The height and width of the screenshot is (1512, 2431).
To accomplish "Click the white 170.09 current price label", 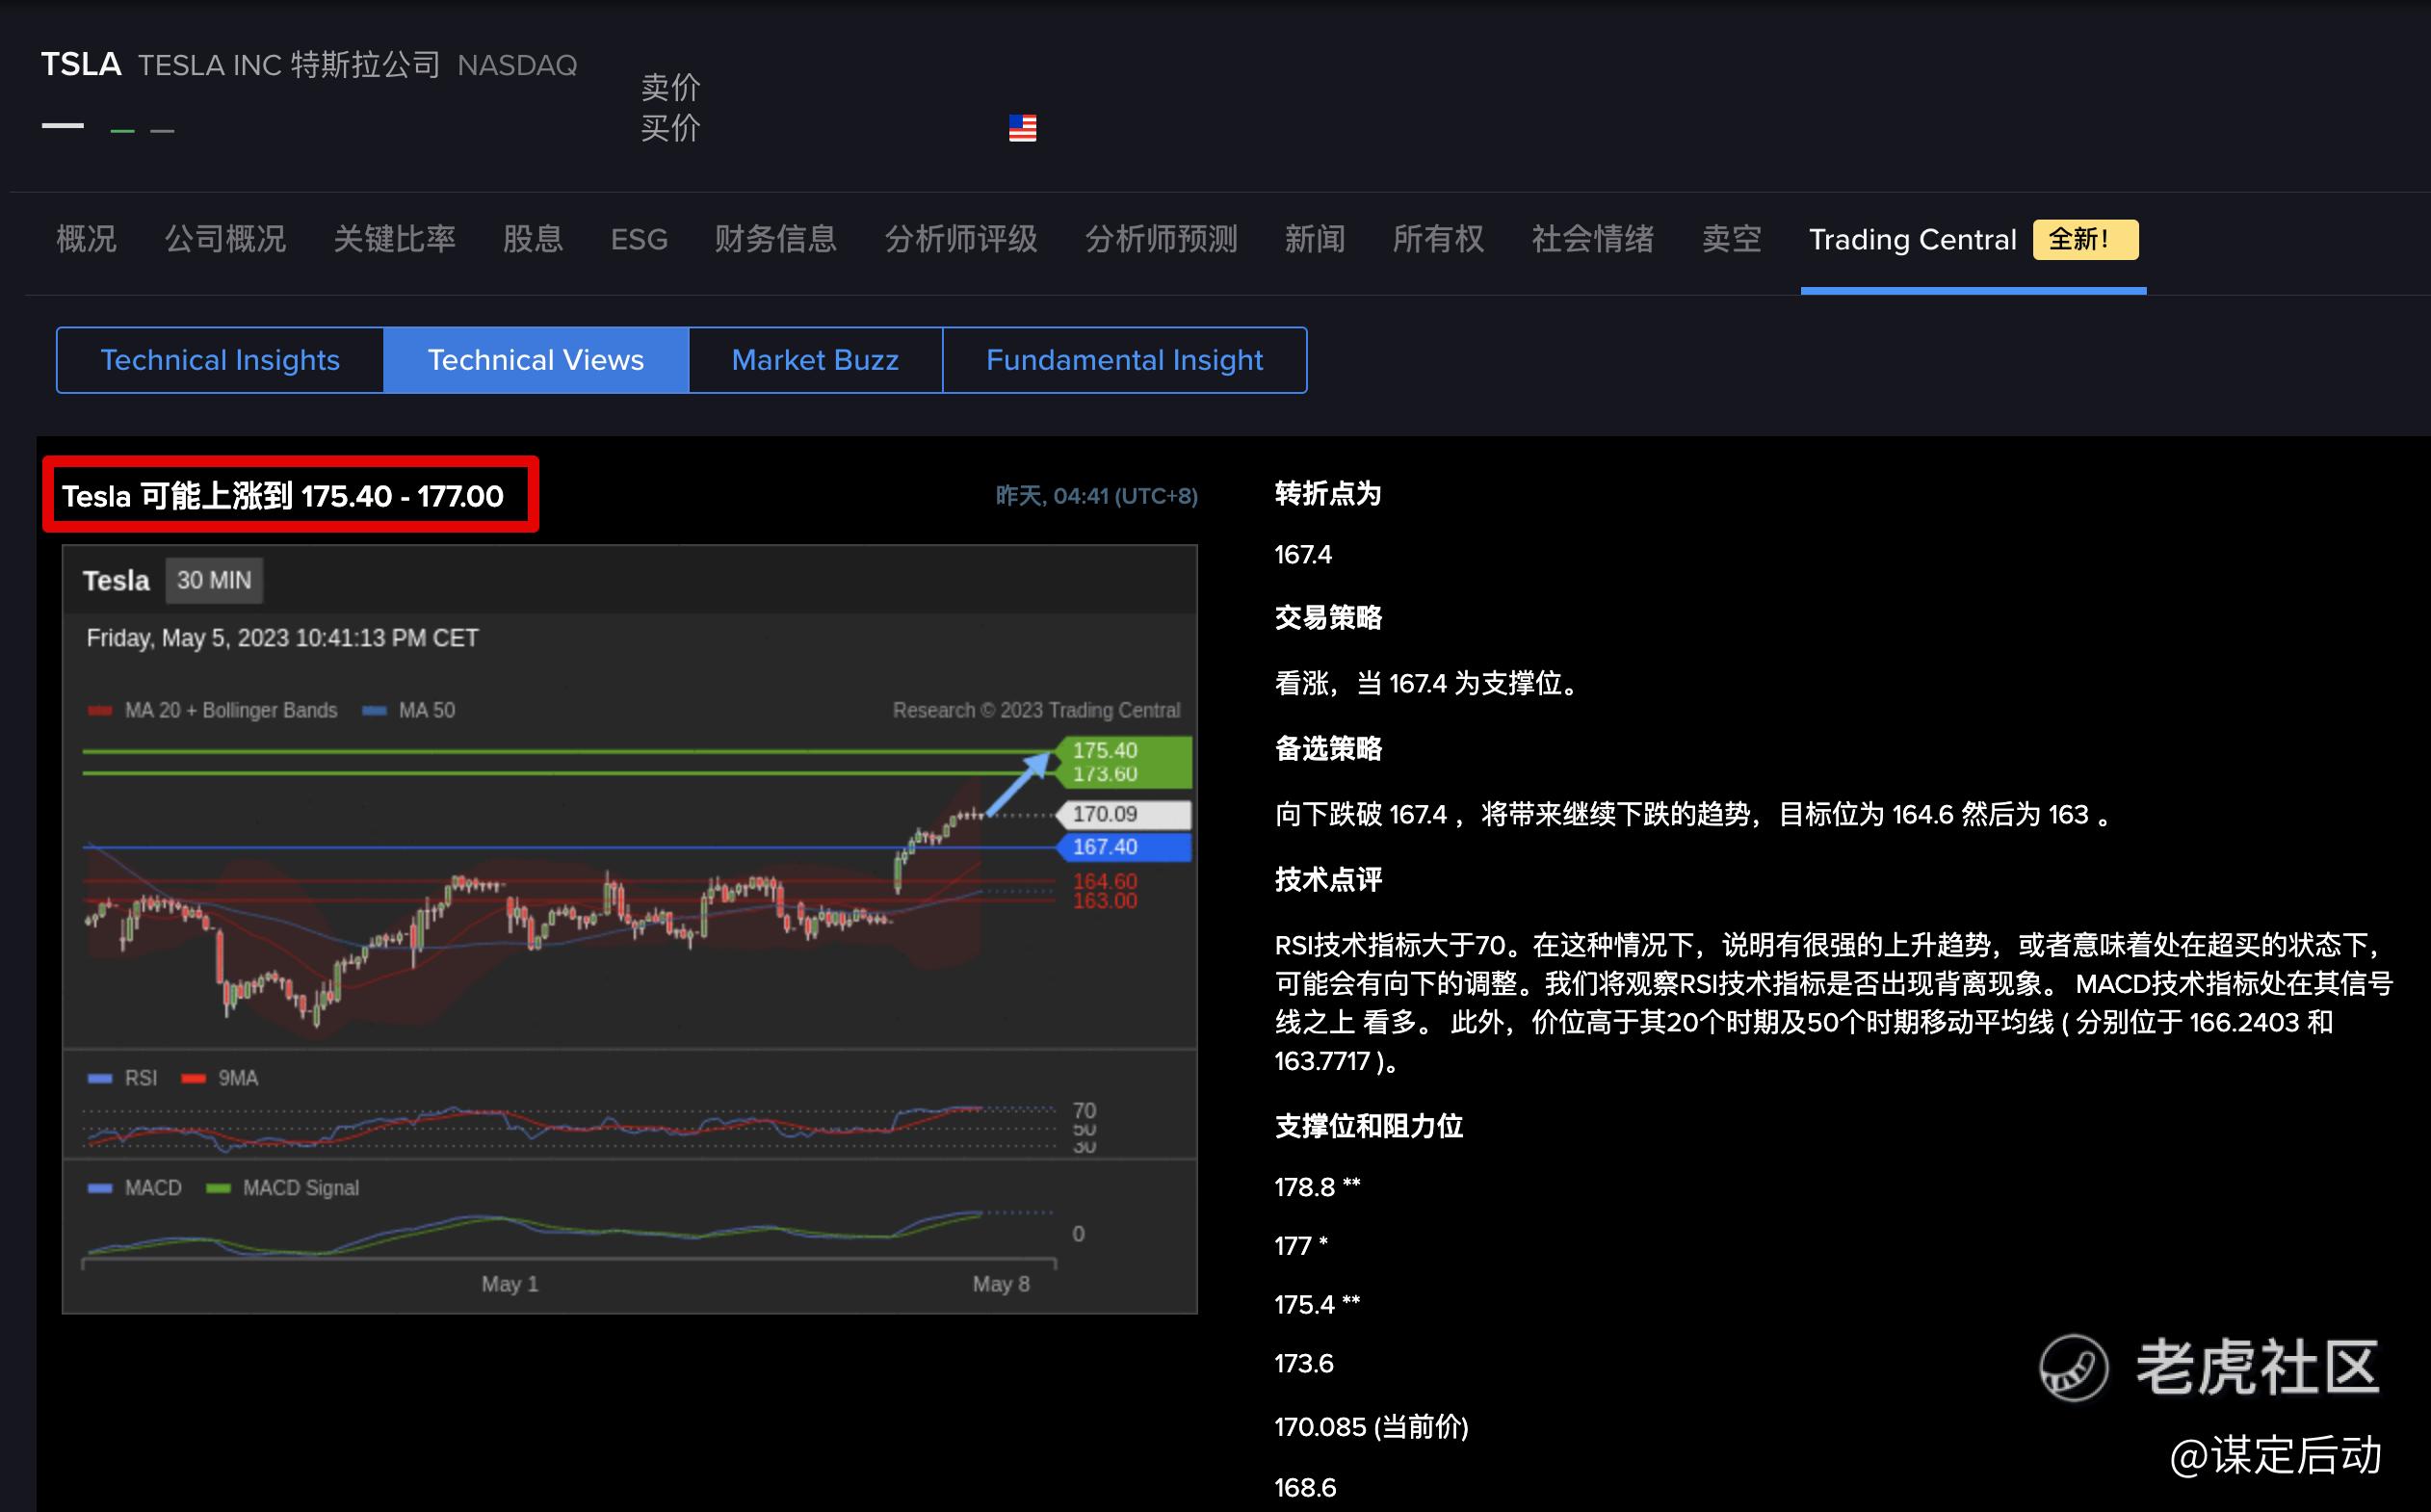I will point(1123,815).
